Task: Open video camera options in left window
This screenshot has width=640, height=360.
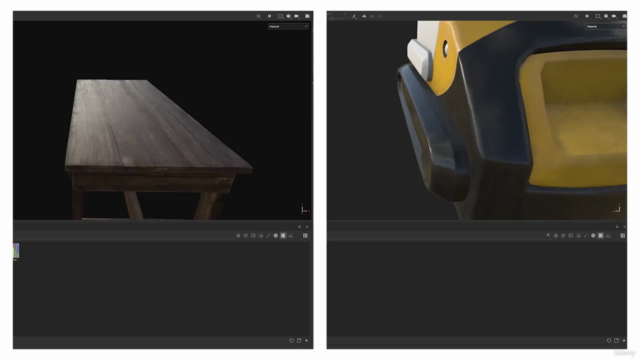Action: (297, 16)
